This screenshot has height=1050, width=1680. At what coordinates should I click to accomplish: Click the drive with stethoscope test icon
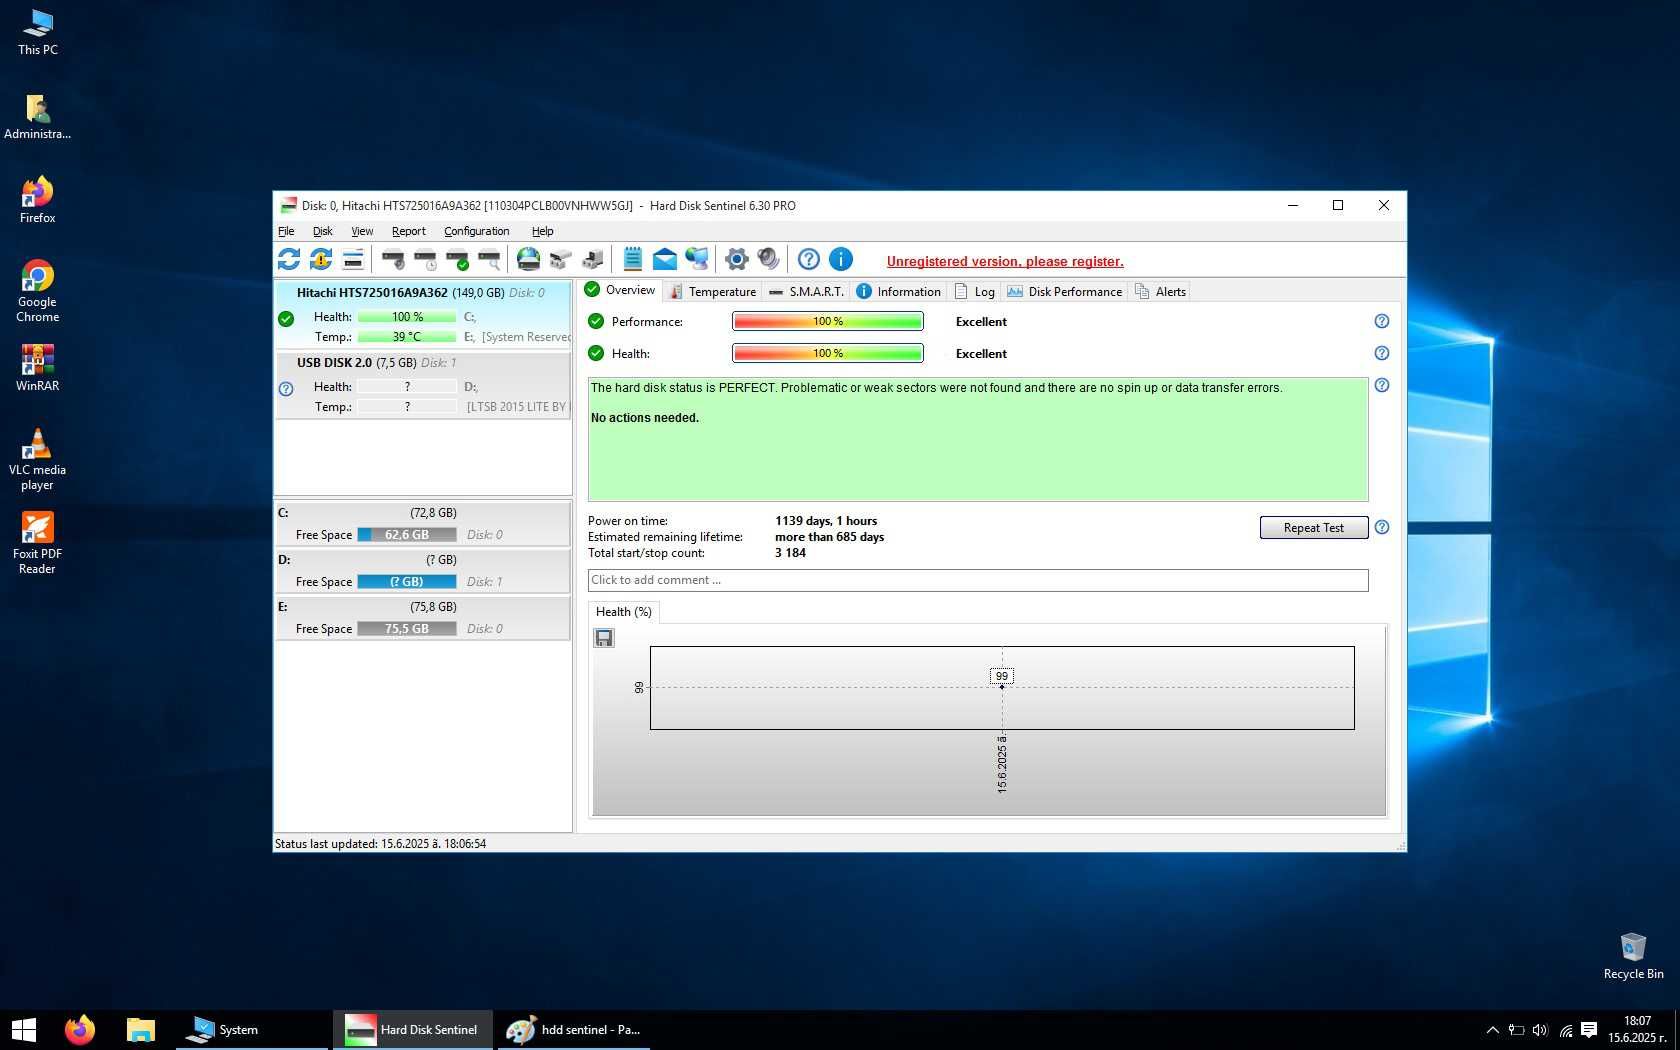tap(393, 260)
